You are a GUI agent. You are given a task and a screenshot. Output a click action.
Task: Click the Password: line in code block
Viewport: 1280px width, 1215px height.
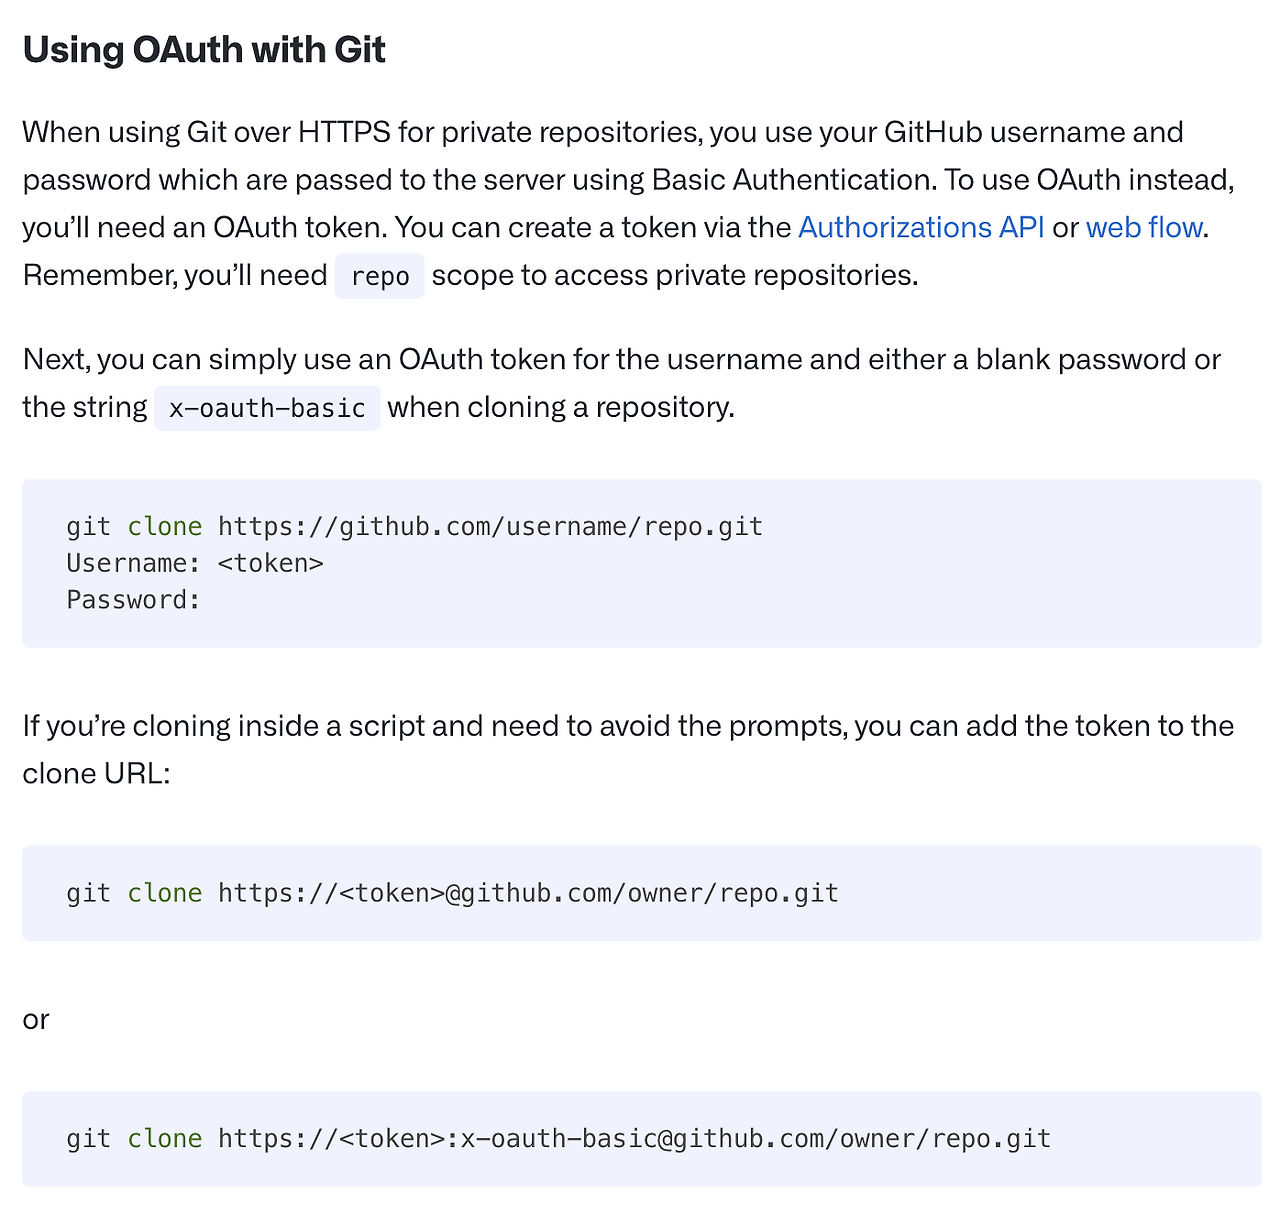point(132,599)
